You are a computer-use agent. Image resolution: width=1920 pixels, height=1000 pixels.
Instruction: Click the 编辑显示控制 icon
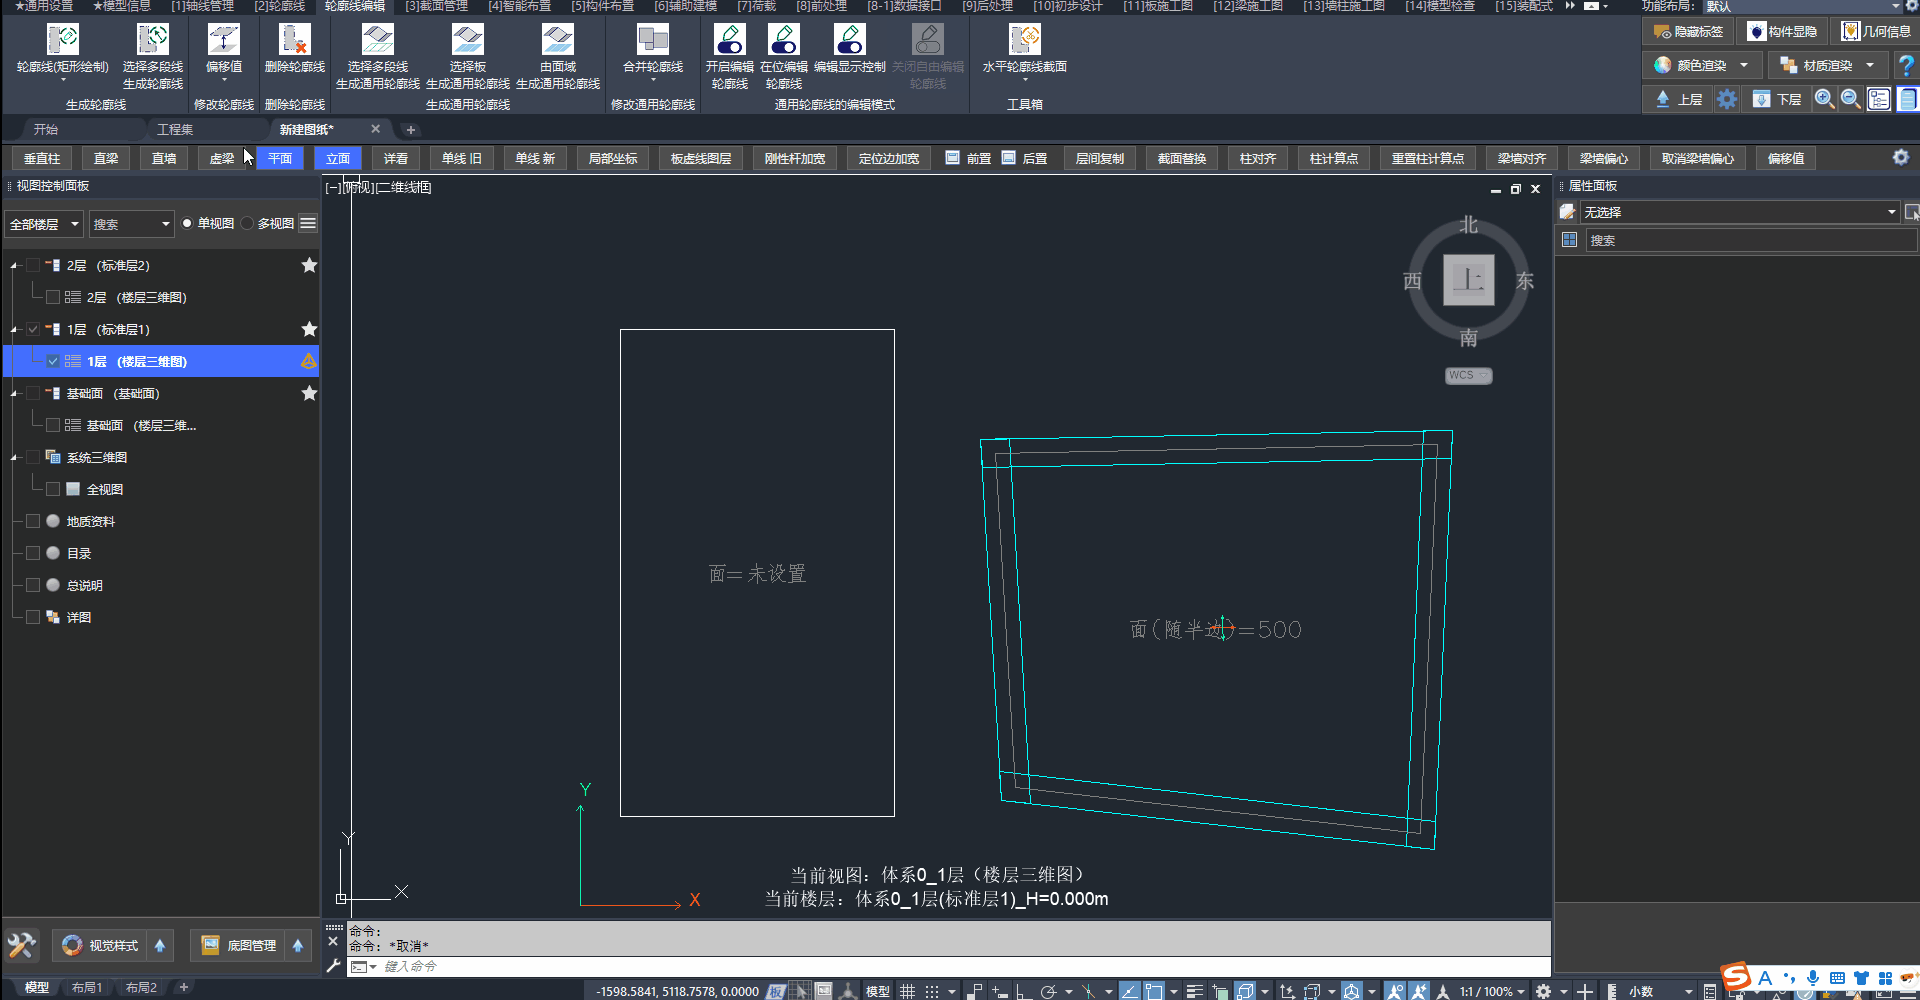click(849, 40)
